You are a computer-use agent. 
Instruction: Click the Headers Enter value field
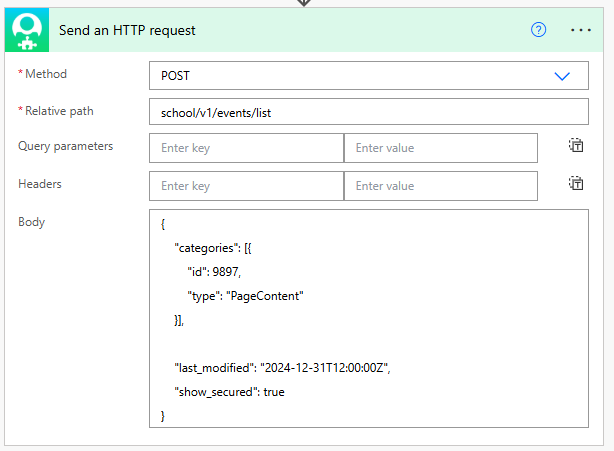click(440, 186)
